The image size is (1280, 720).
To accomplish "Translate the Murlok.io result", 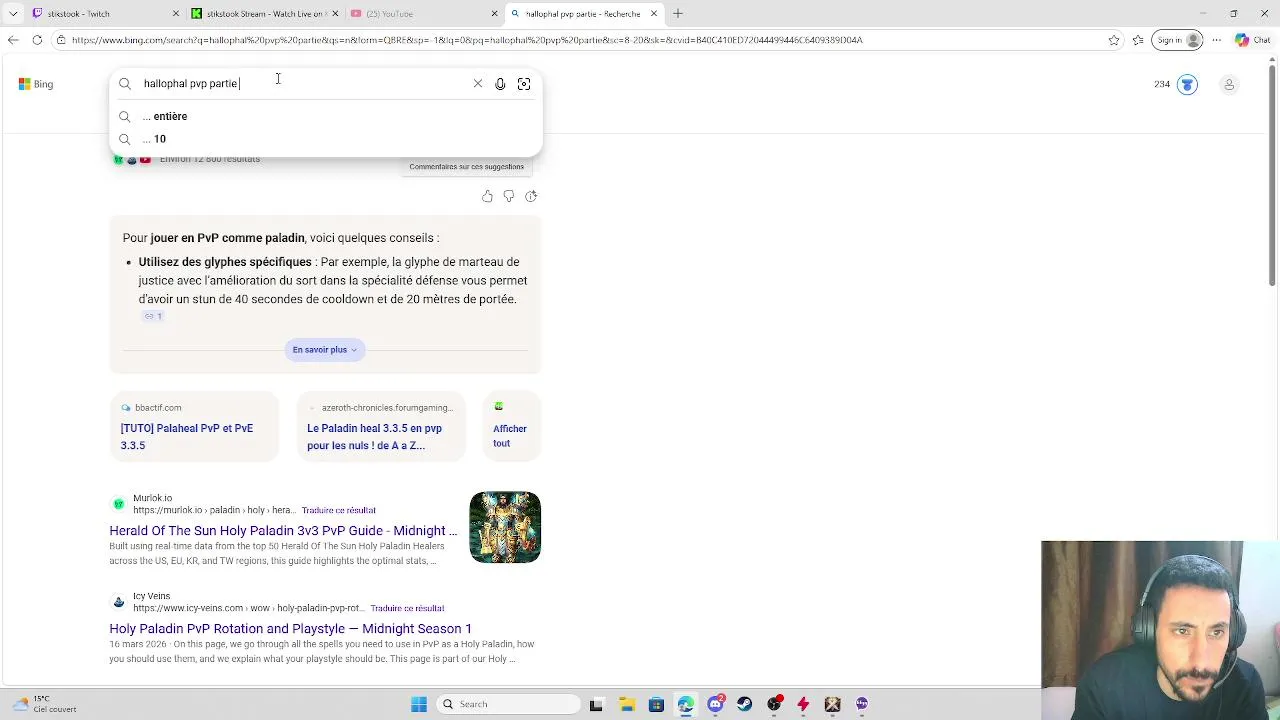I will (338, 510).
